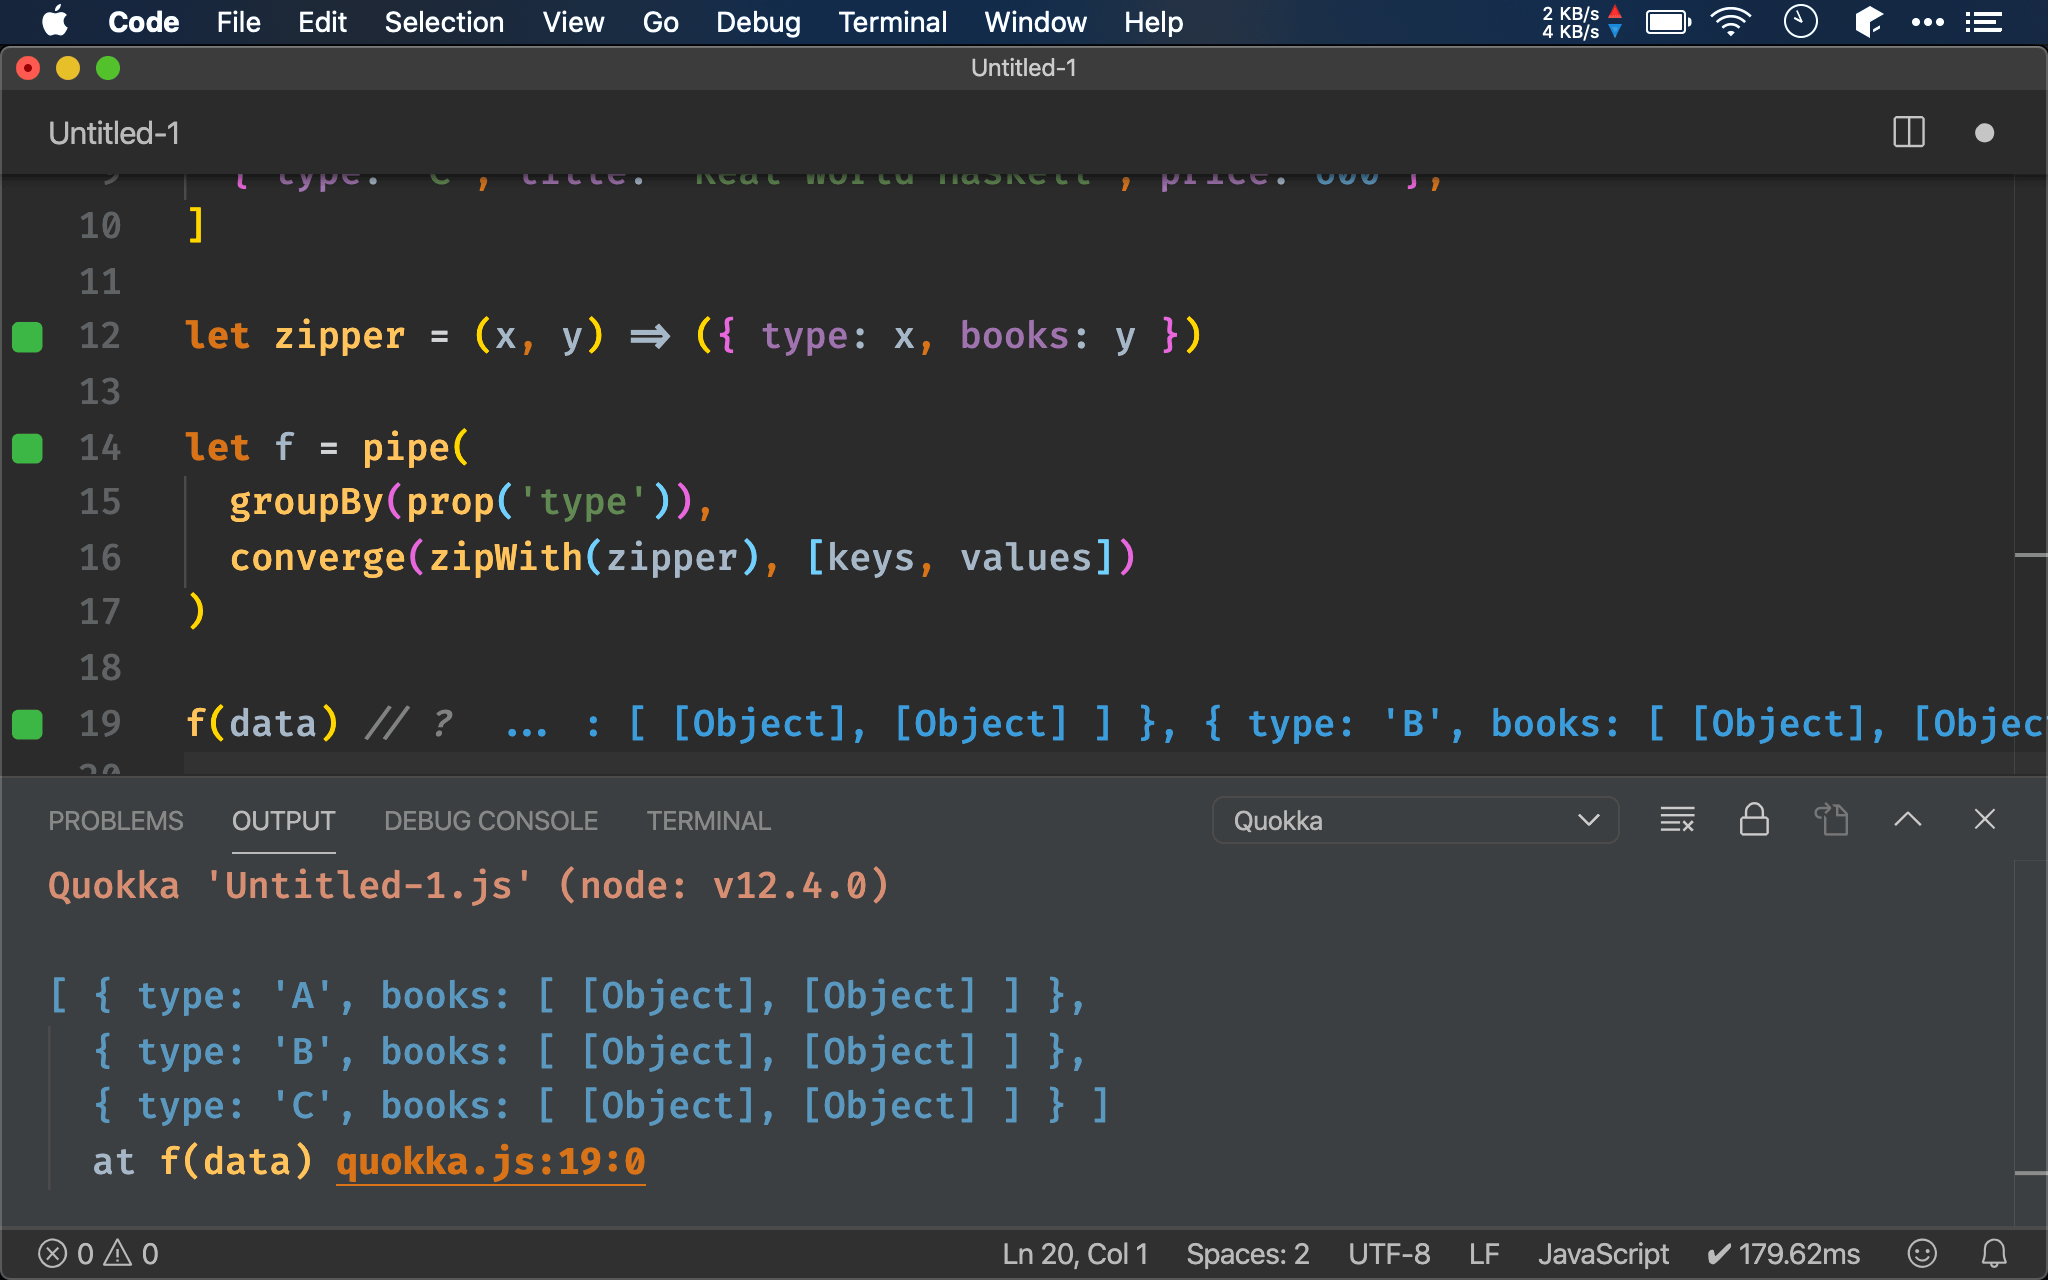Click the clock menu bar icon
2048x1280 pixels.
coord(1800,22)
